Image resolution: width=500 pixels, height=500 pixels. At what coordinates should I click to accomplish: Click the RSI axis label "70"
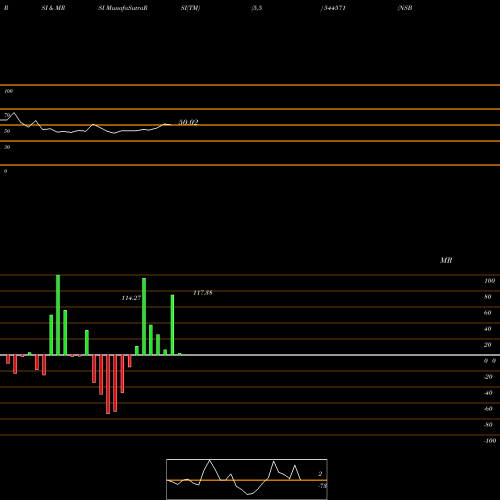pyautogui.click(x=7, y=115)
